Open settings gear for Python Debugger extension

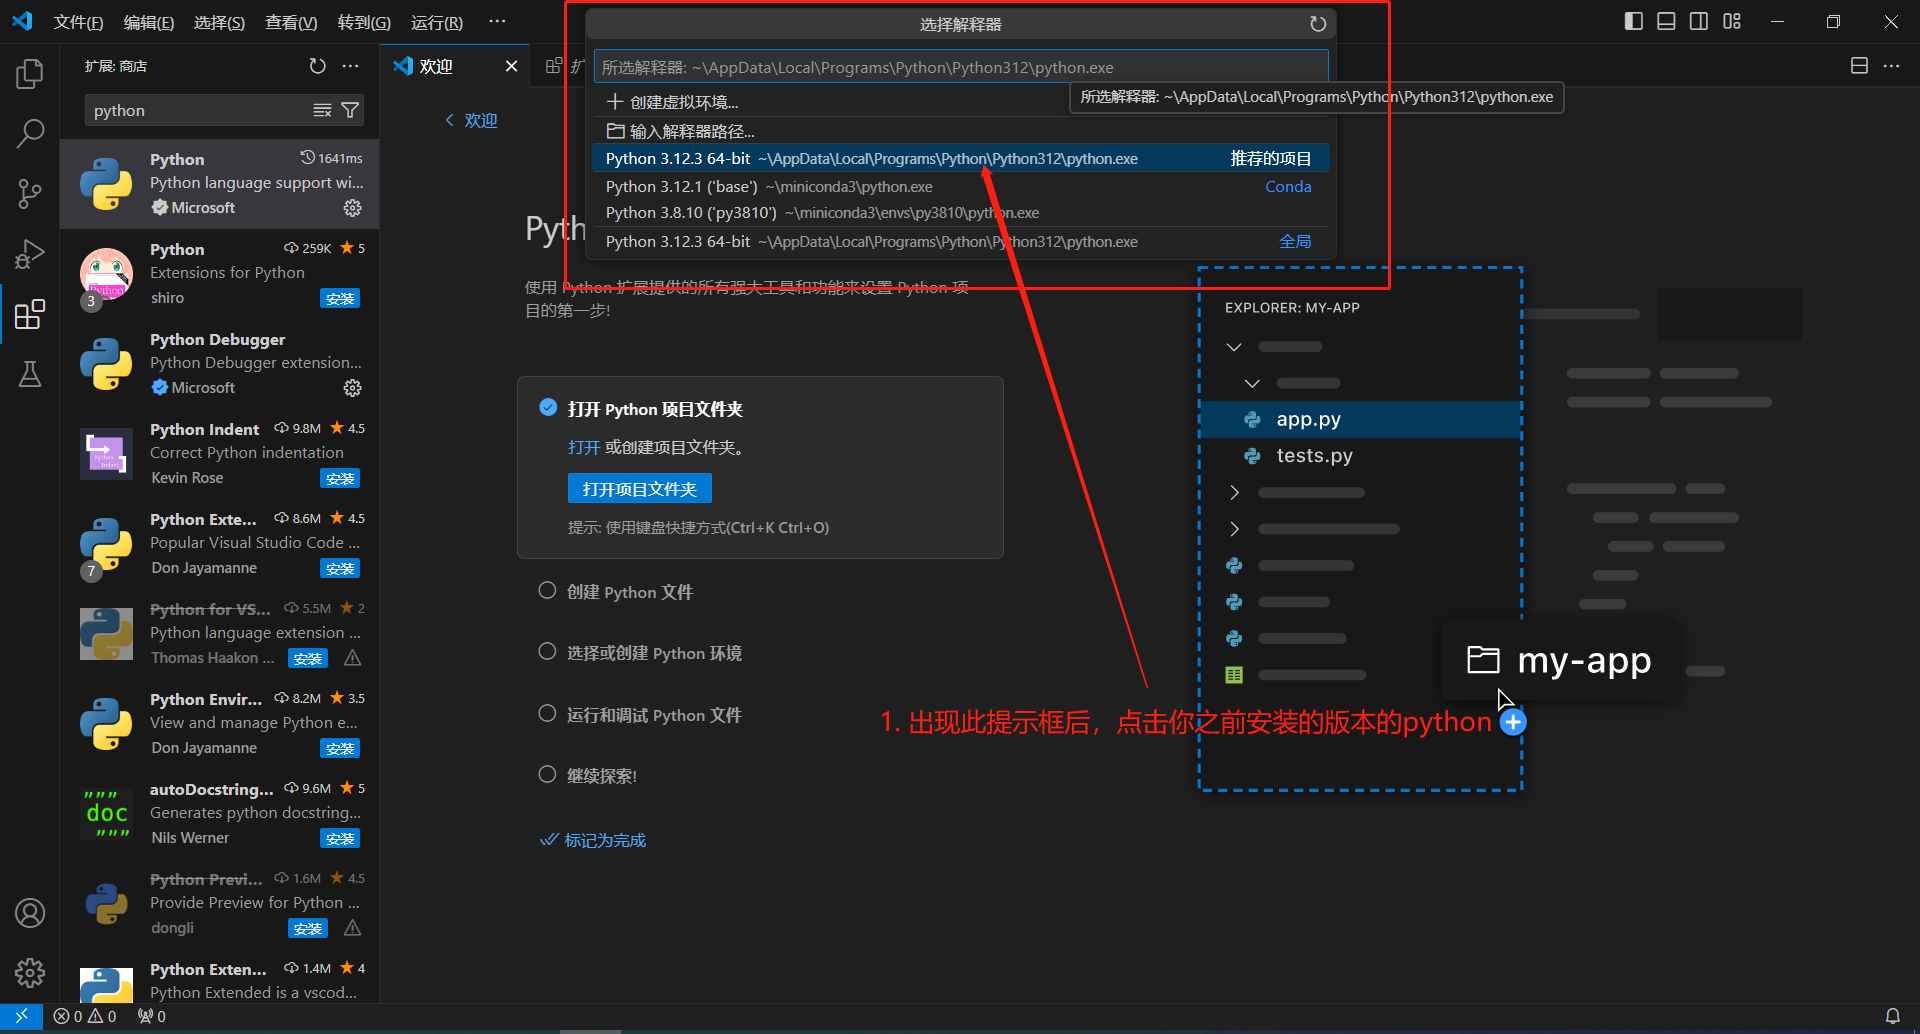pyautogui.click(x=352, y=388)
